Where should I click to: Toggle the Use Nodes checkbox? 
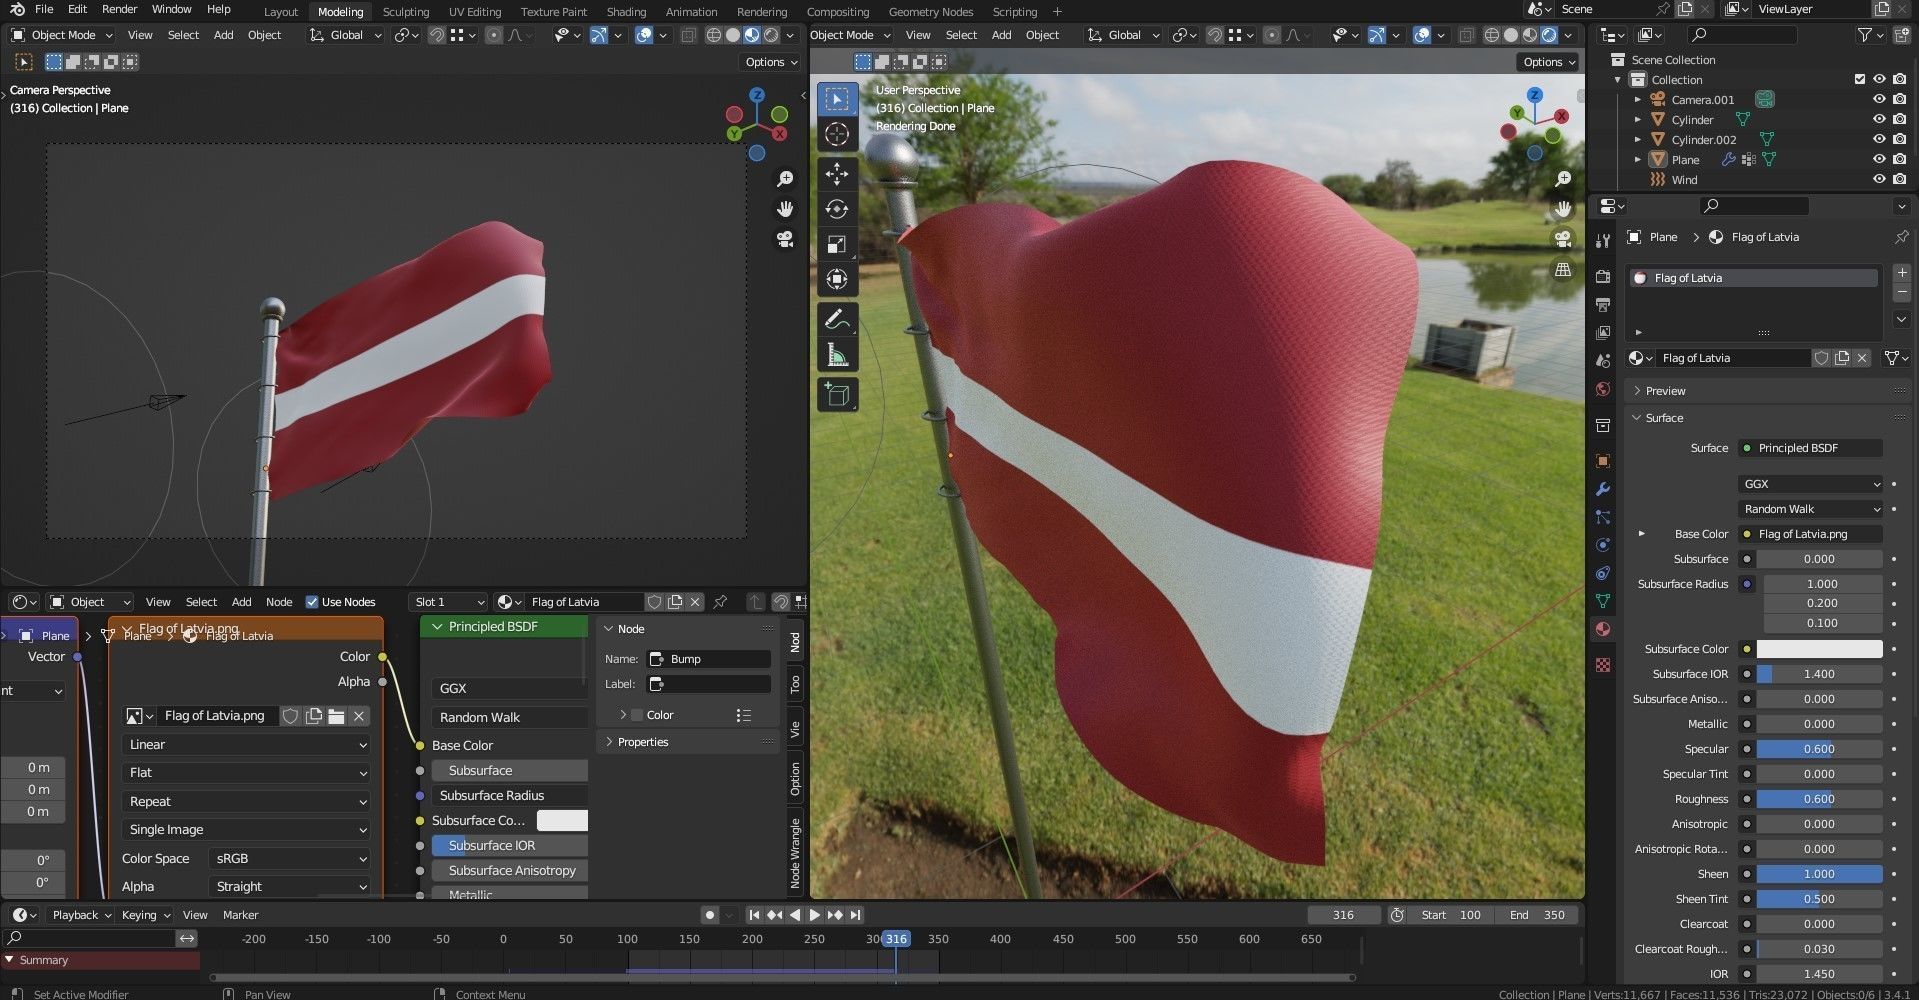click(x=312, y=602)
